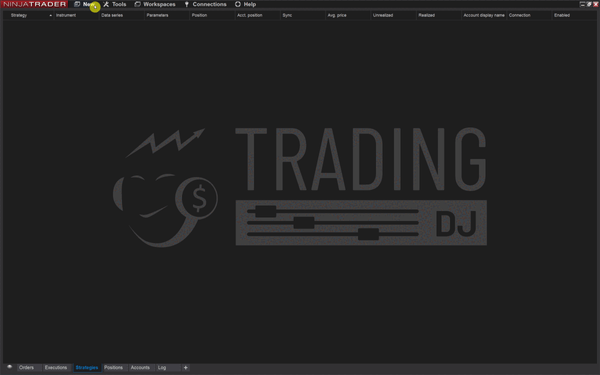Viewport: 600px width, 375px height.
Task: Open the Tools menu
Action: (119, 4)
